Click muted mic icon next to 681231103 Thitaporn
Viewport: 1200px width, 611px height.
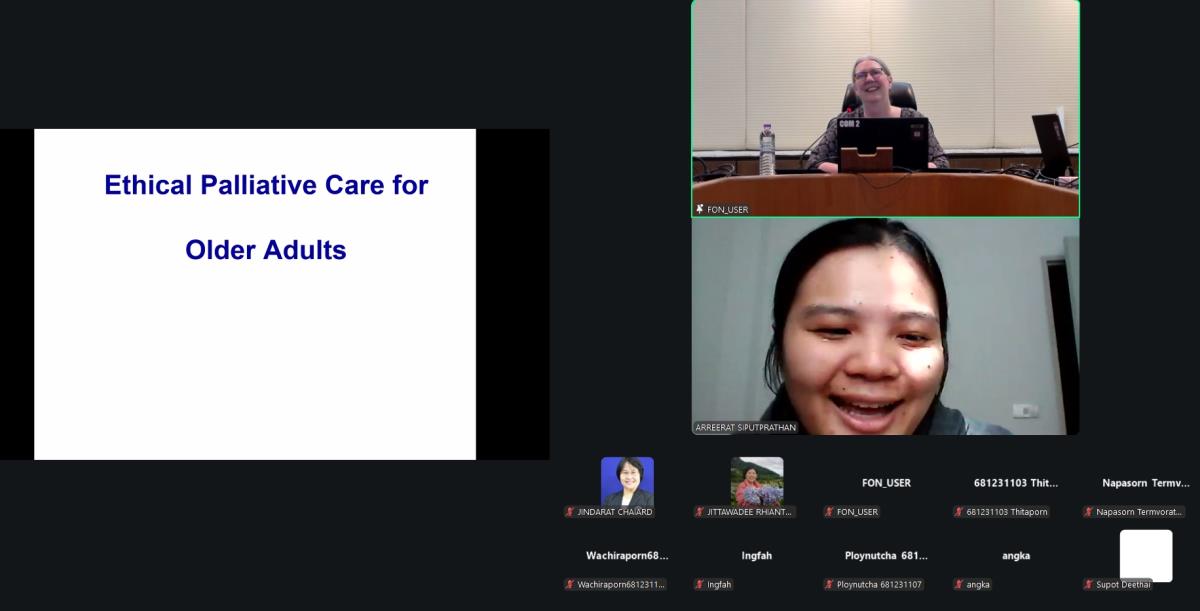(x=959, y=512)
